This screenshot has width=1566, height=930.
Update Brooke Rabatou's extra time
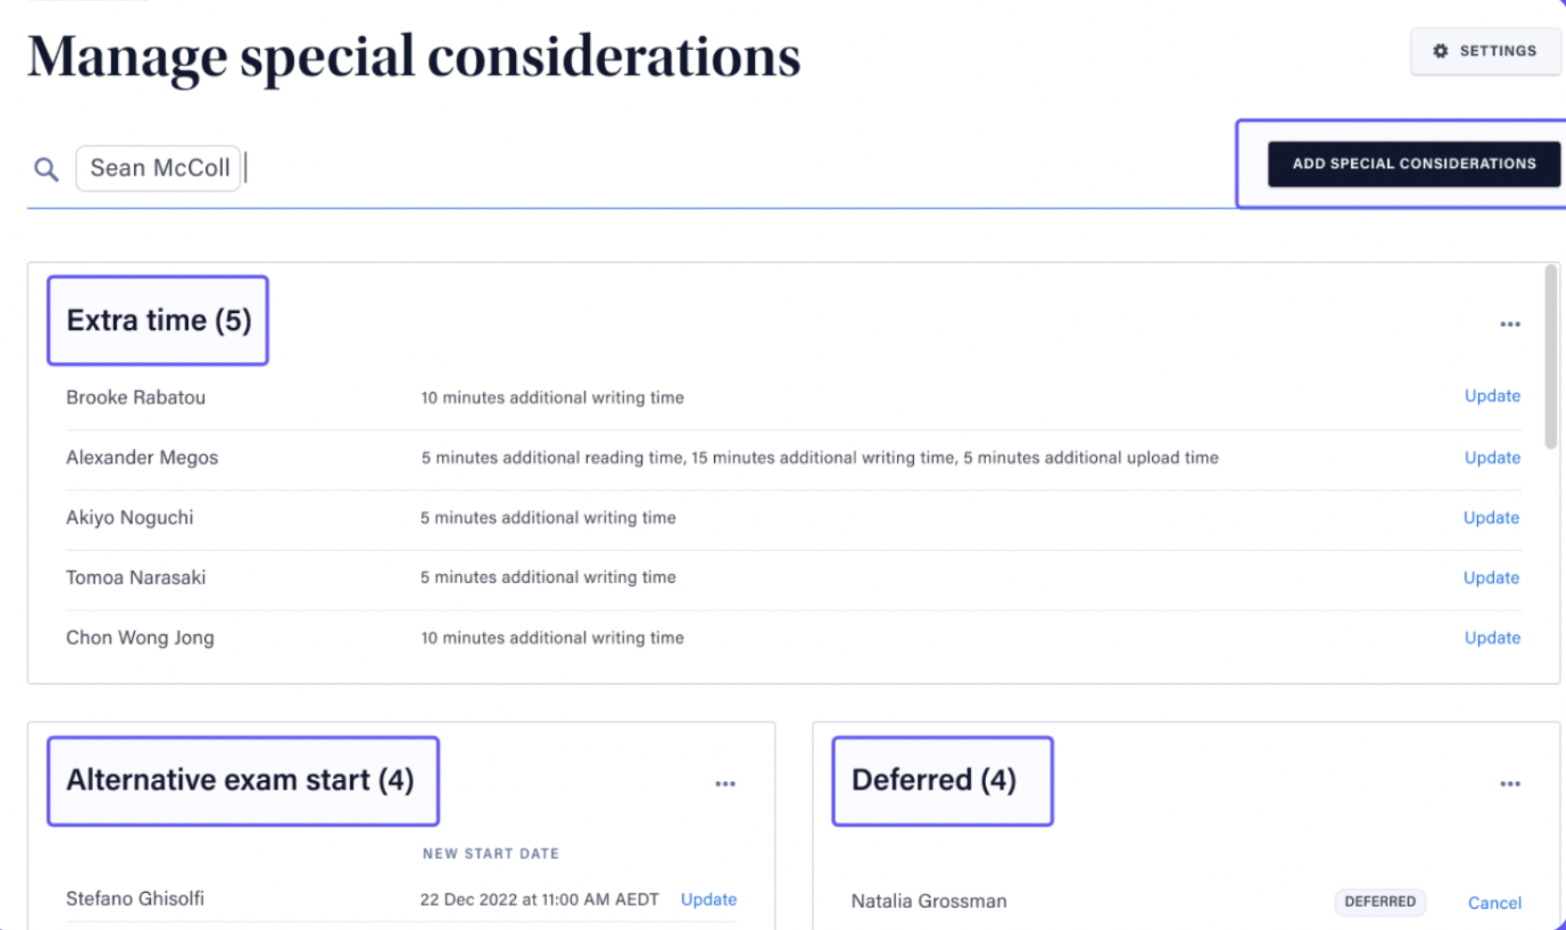1492,396
